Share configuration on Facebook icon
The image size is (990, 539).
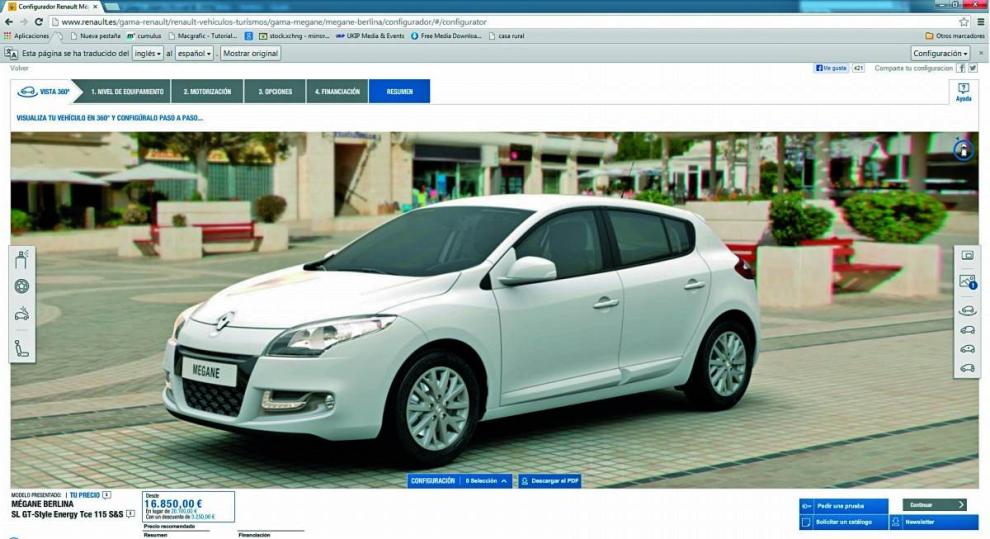[961, 68]
